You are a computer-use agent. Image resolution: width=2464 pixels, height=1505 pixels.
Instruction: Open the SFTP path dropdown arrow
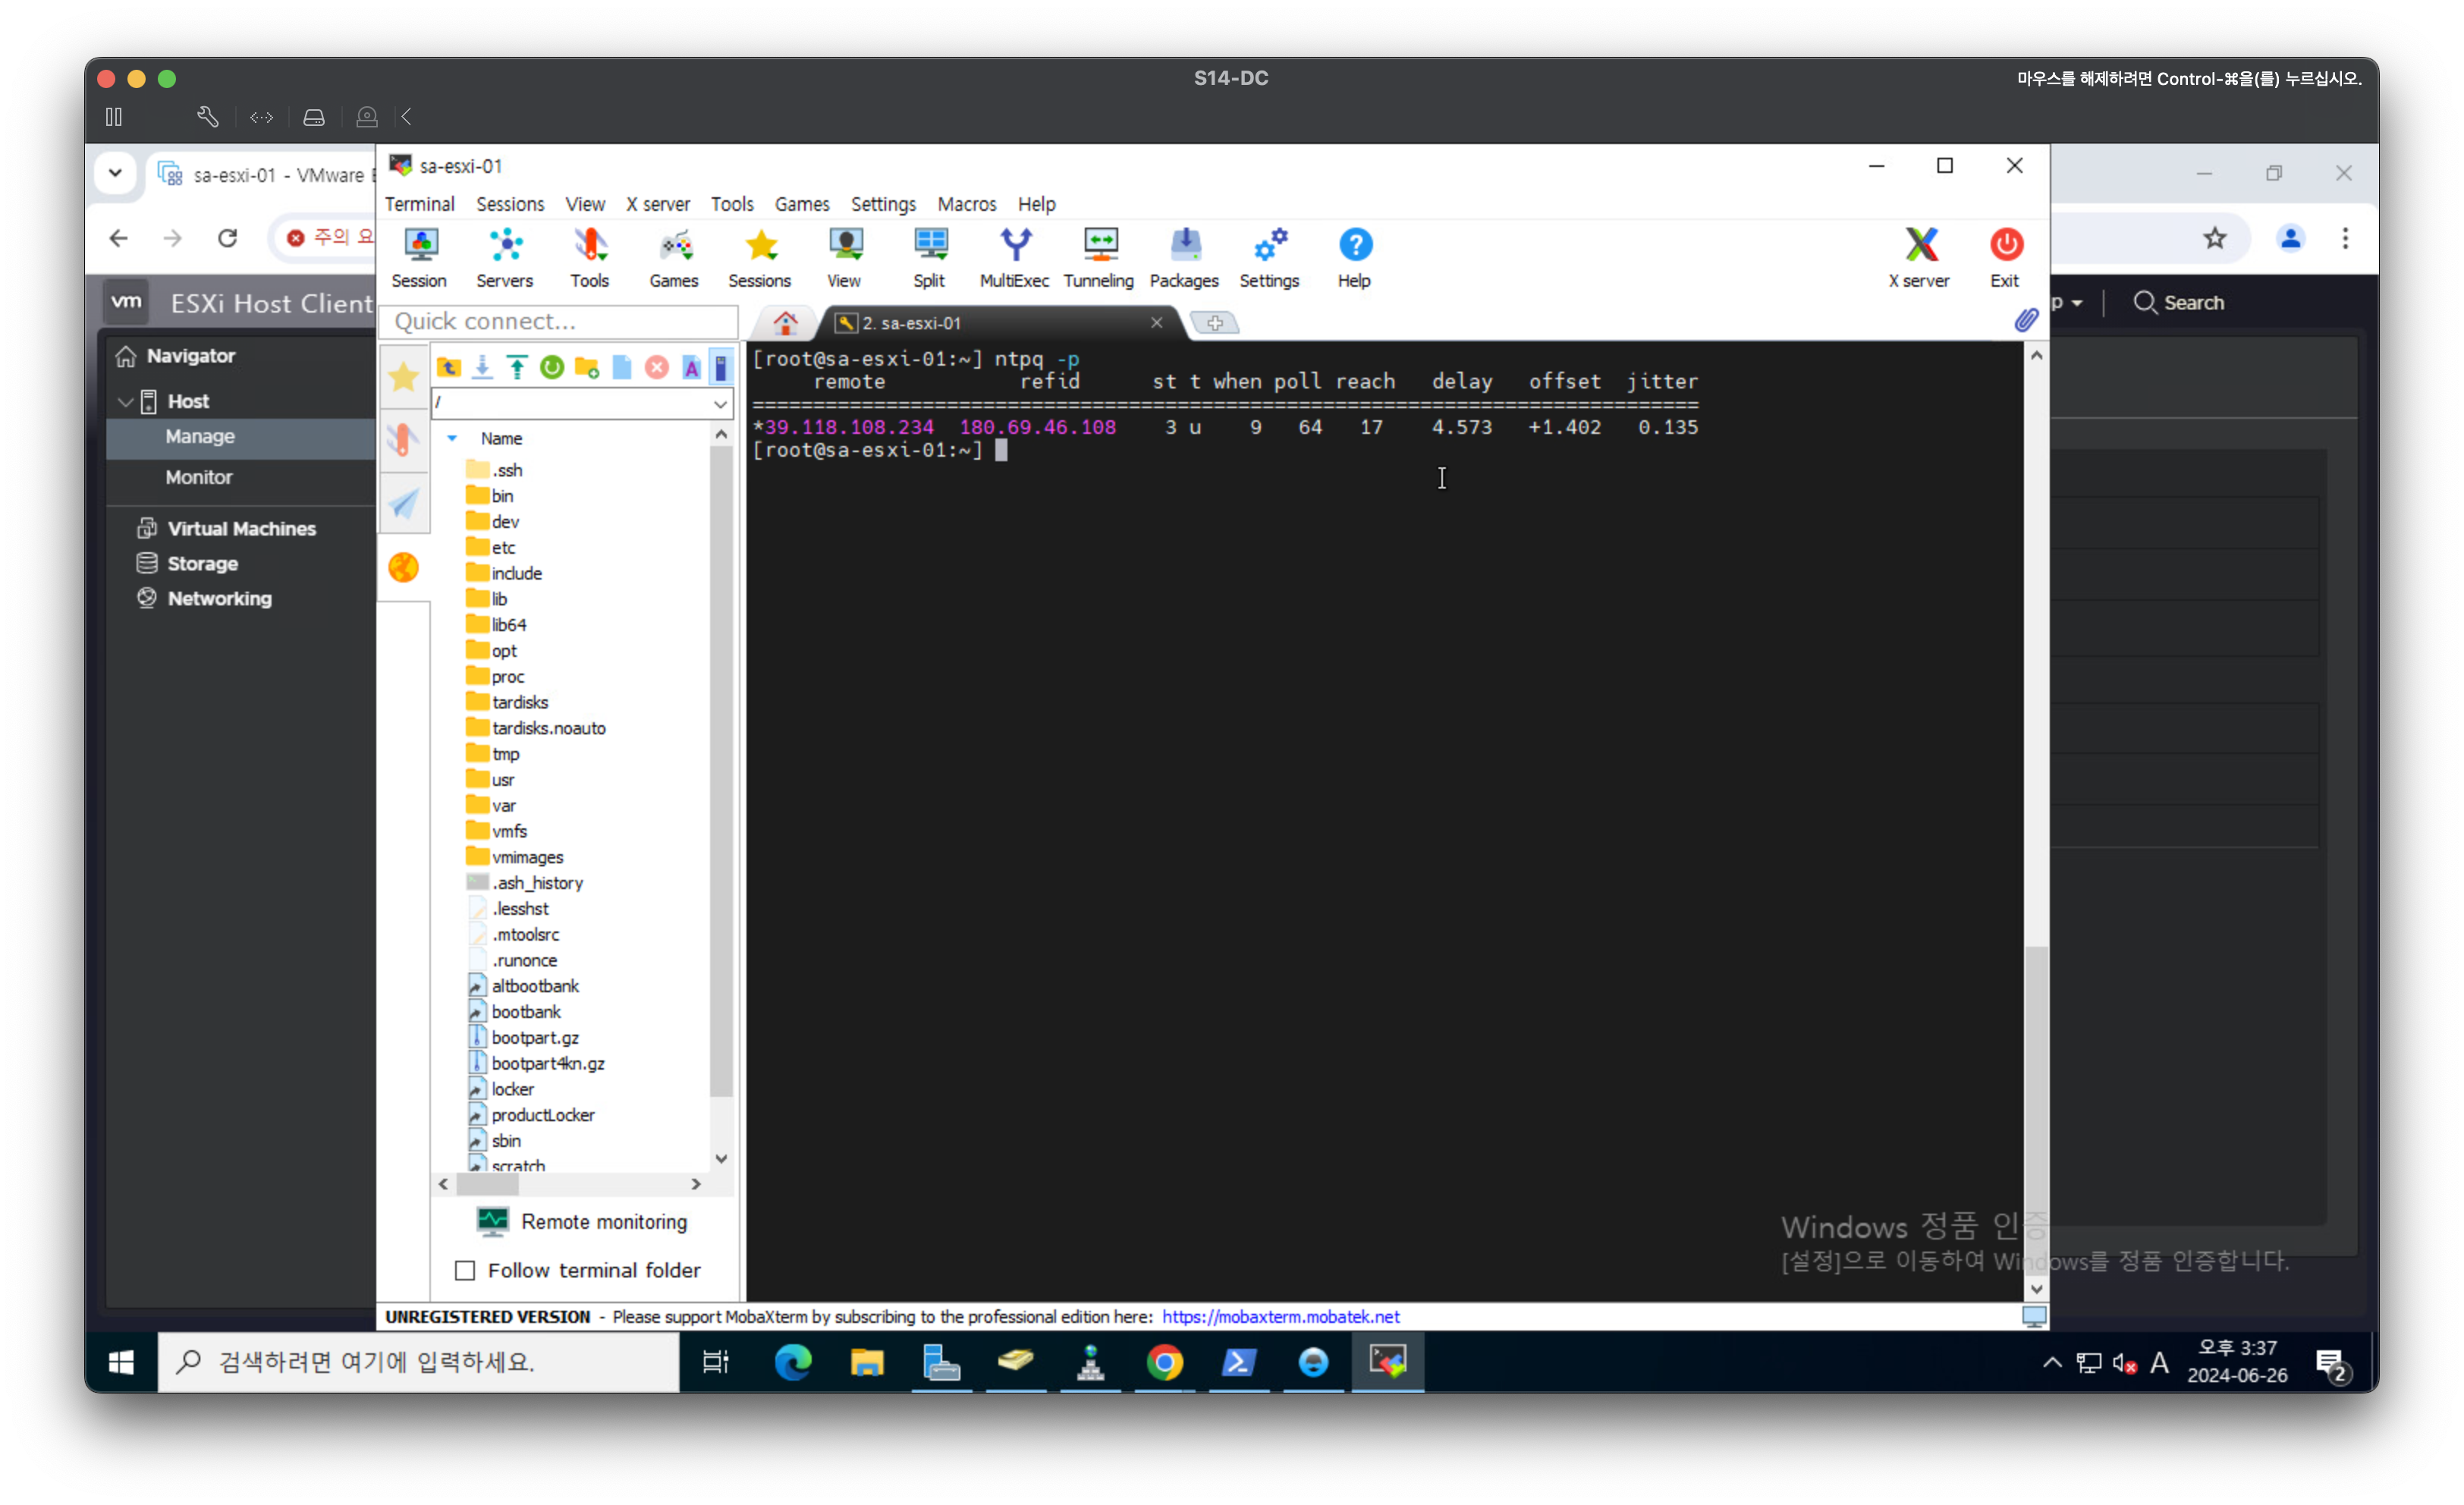[720, 404]
